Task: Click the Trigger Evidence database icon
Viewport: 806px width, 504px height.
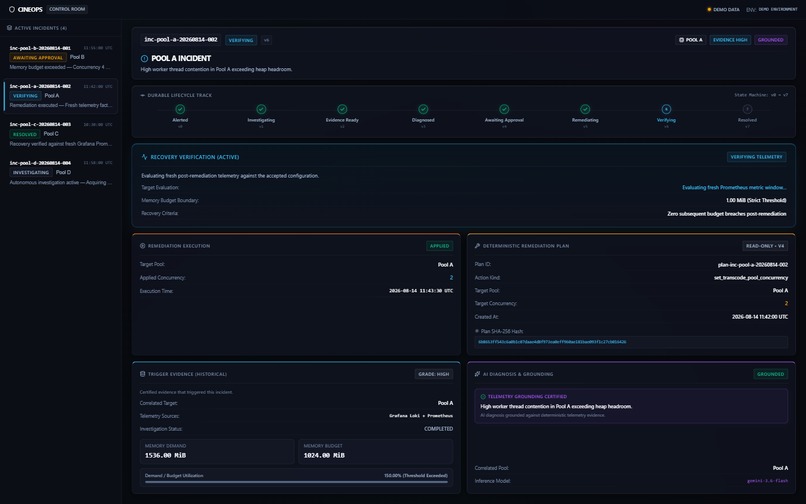Action: [x=142, y=374]
